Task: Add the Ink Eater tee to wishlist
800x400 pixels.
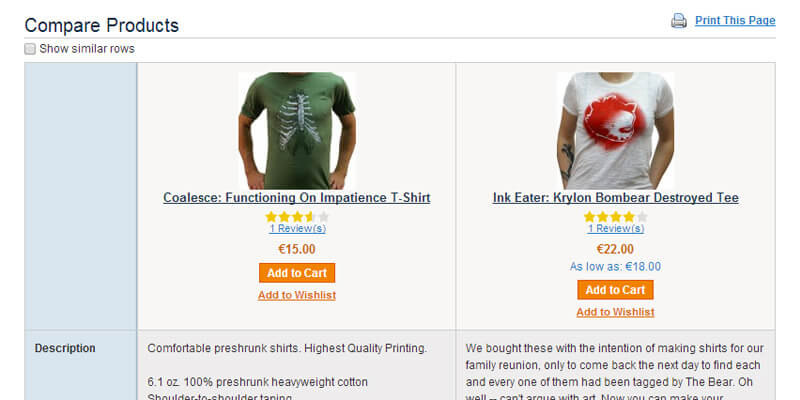Action: 615,312
